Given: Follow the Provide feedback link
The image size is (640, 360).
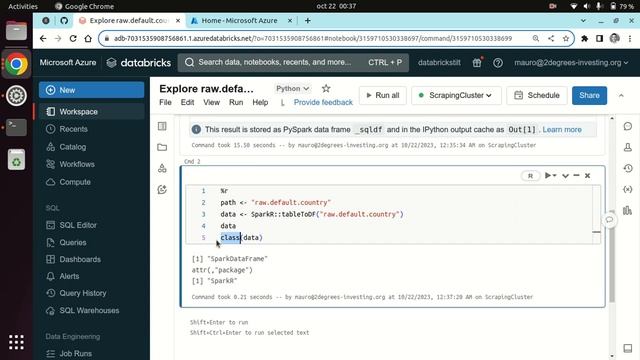Looking at the screenshot, I should pyautogui.click(x=323, y=102).
